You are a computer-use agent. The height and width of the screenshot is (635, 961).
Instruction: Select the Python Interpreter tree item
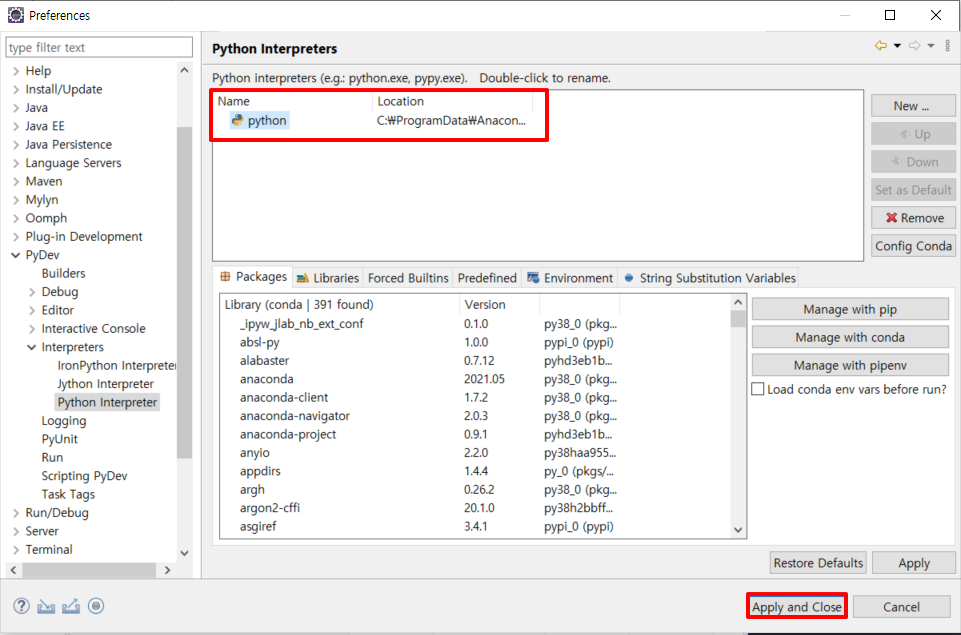click(107, 402)
